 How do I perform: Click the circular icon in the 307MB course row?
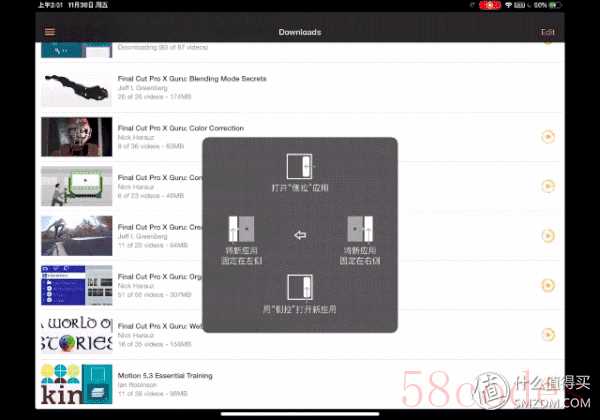[x=548, y=285]
